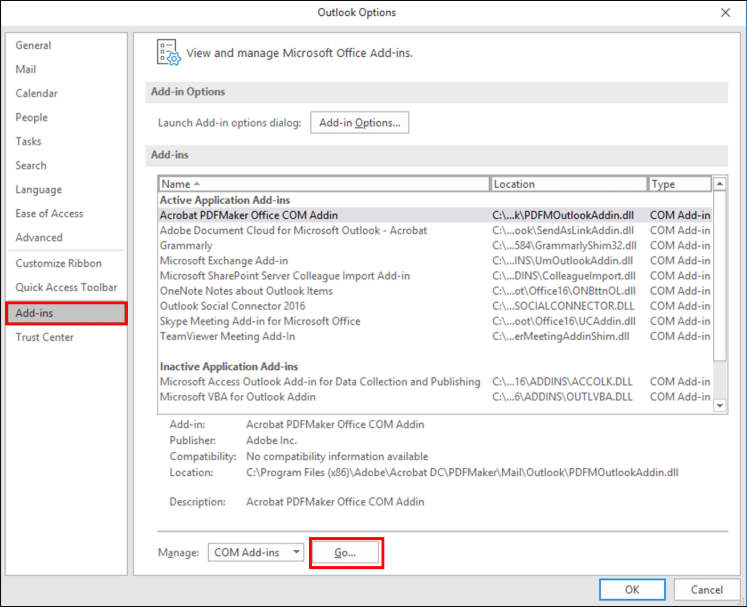Click the add-ins gear icon beside the heading
The width and height of the screenshot is (747, 607).
[169, 52]
